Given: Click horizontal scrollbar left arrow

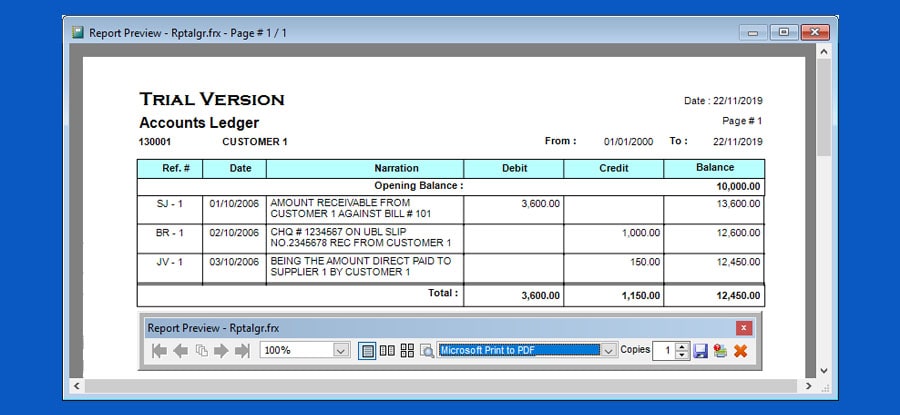Looking at the screenshot, I should (x=77, y=386).
